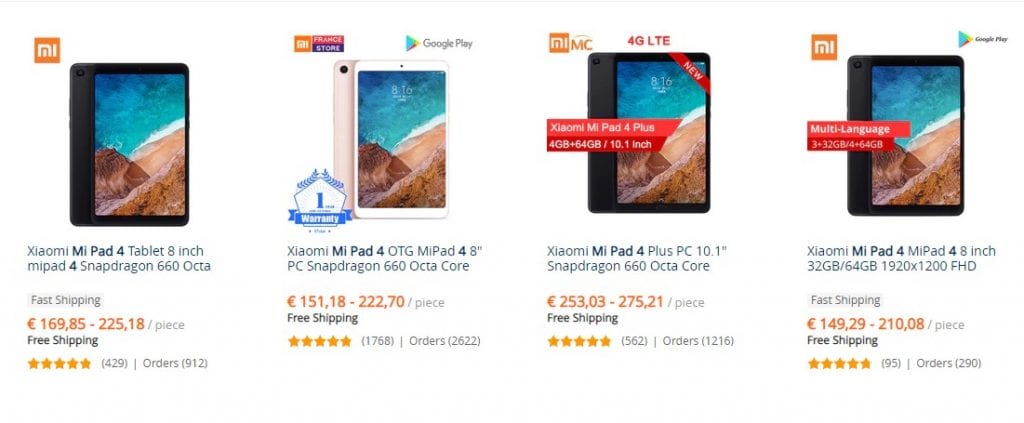The height and width of the screenshot is (423, 1024).
Task: Open the Mi Pad 4 Tablet 8 inch mipad title
Action: [x=119, y=258]
